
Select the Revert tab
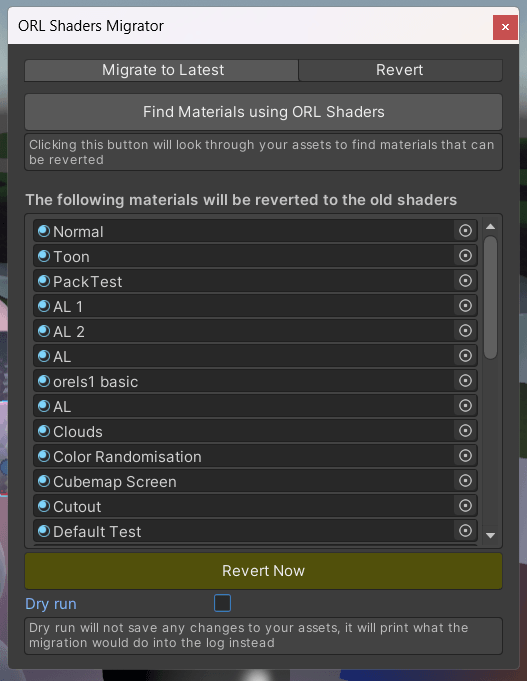pos(400,70)
